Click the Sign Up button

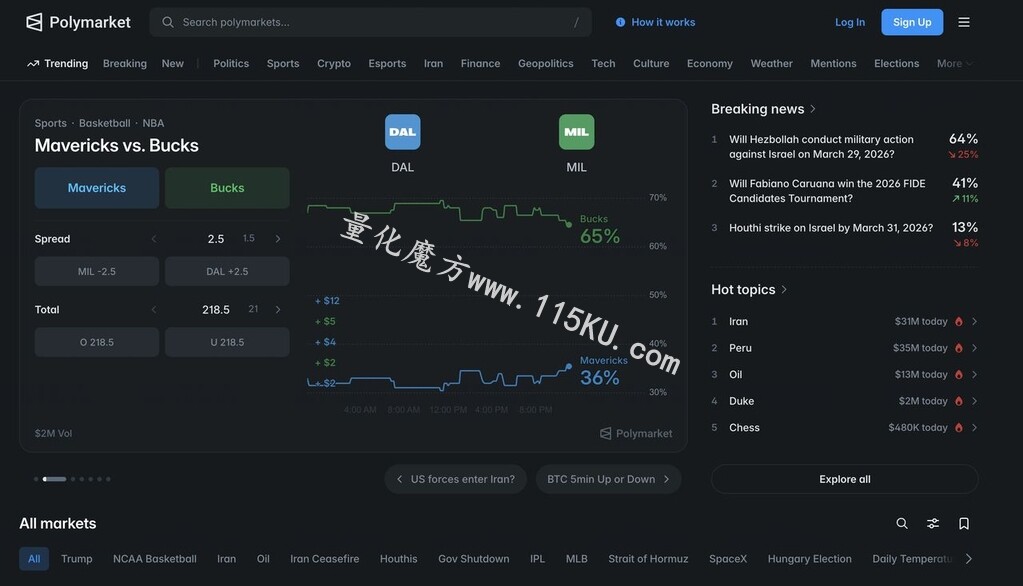[912, 22]
